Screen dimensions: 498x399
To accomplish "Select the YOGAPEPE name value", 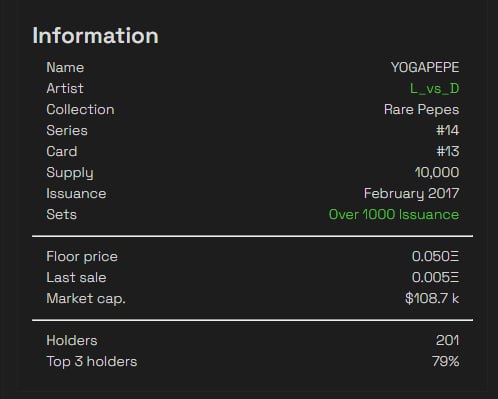I will (x=425, y=67).
